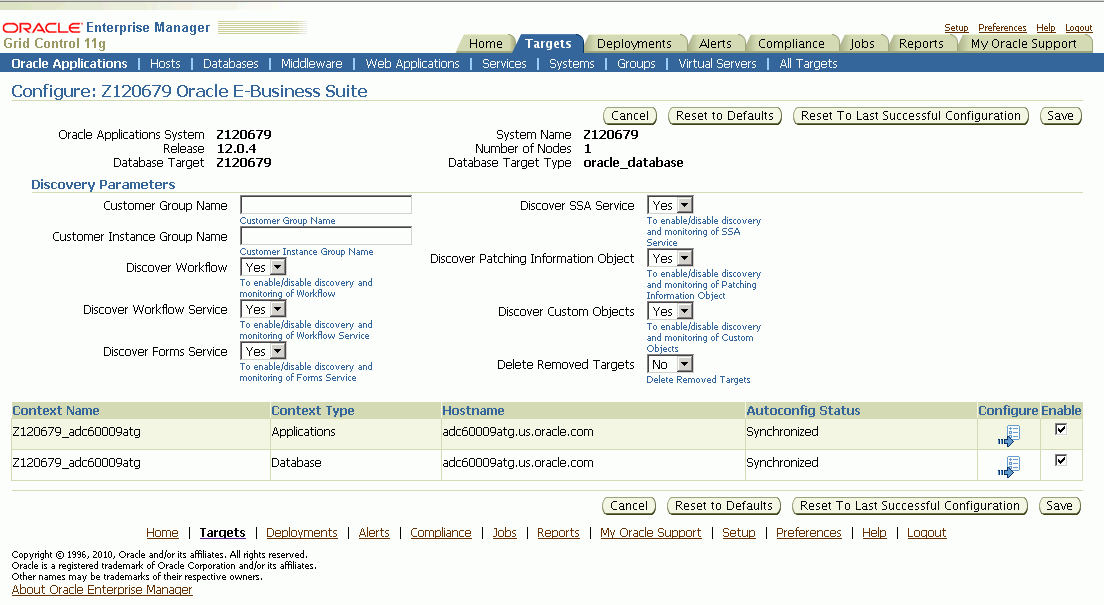Screen dimensions: 1104x605
Task: Open footer Setup link
Action: click(x=739, y=532)
